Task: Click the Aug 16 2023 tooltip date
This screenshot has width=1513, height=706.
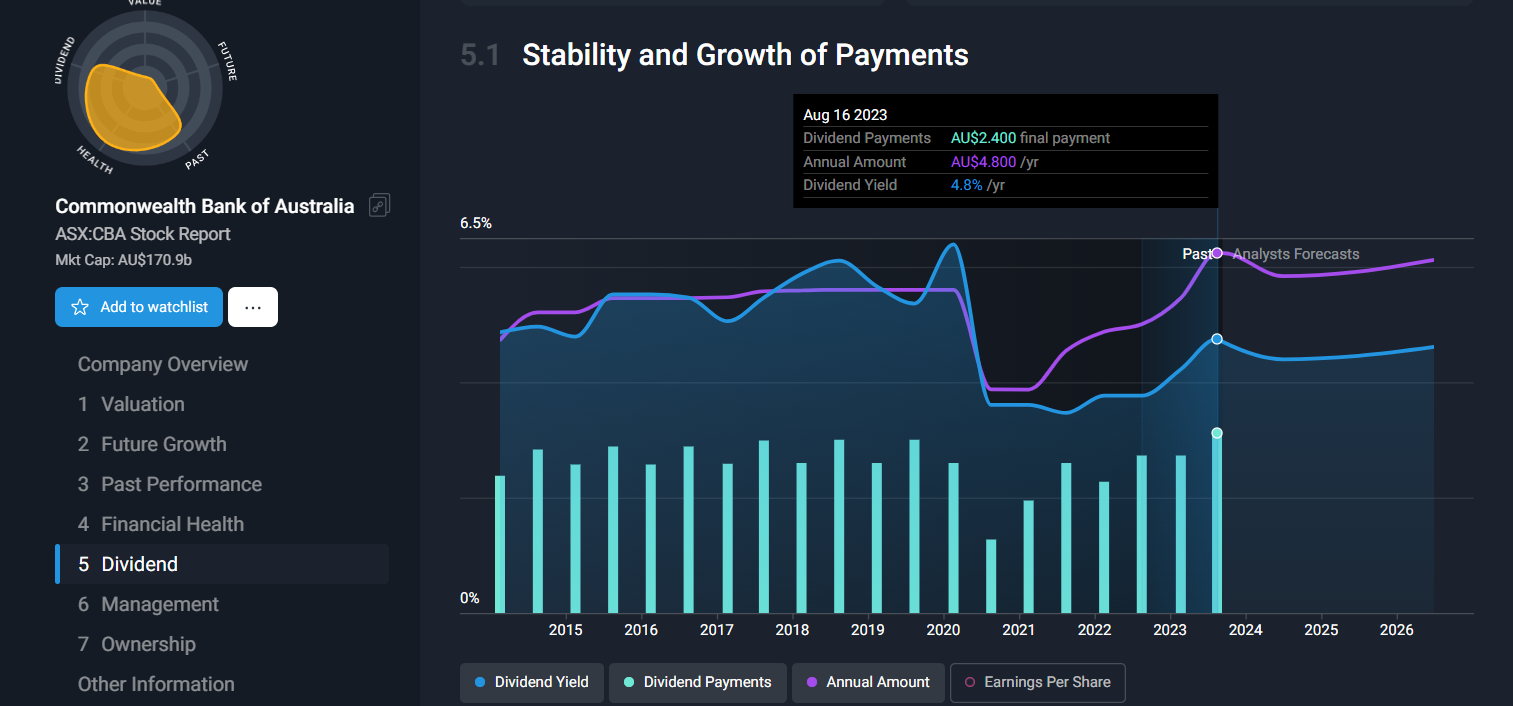Action: click(x=845, y=115)
